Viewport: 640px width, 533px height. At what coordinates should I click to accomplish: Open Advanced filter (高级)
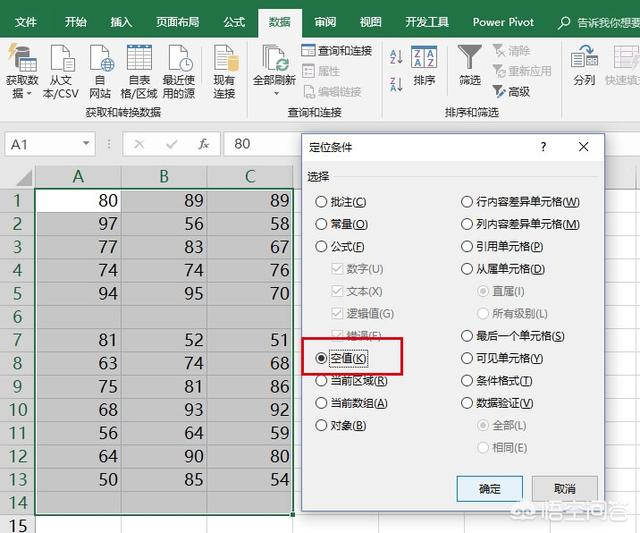pos(511,91)
